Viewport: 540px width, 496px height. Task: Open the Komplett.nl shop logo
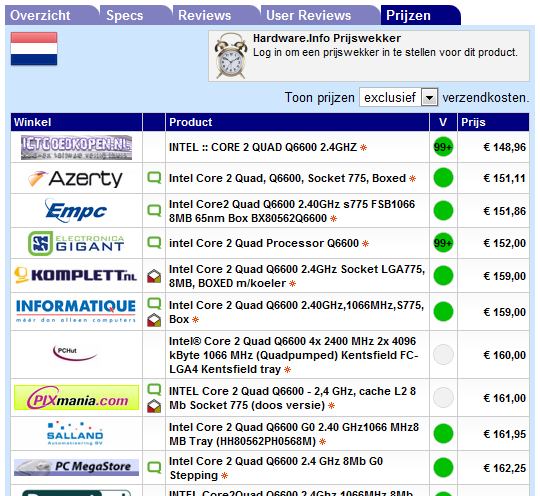coord(75,276)
